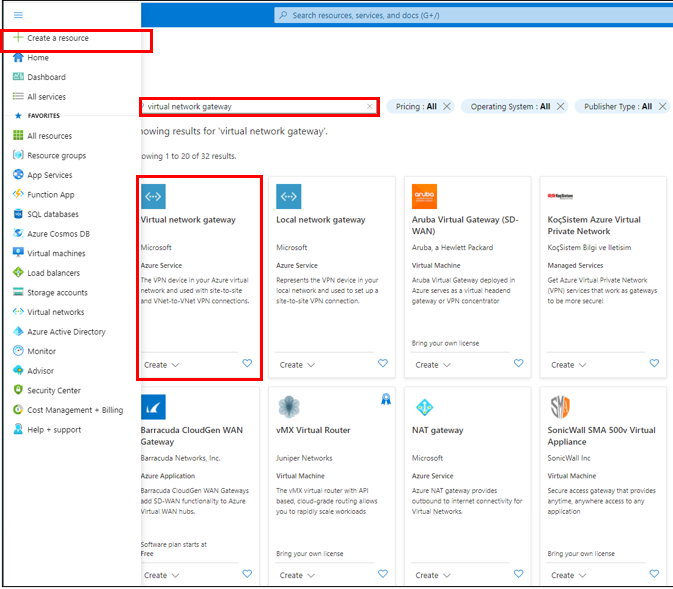Favorite the Barracuda CloudGen WAN Gateway offer
This screenshot has width=673, height=589.
247,574
